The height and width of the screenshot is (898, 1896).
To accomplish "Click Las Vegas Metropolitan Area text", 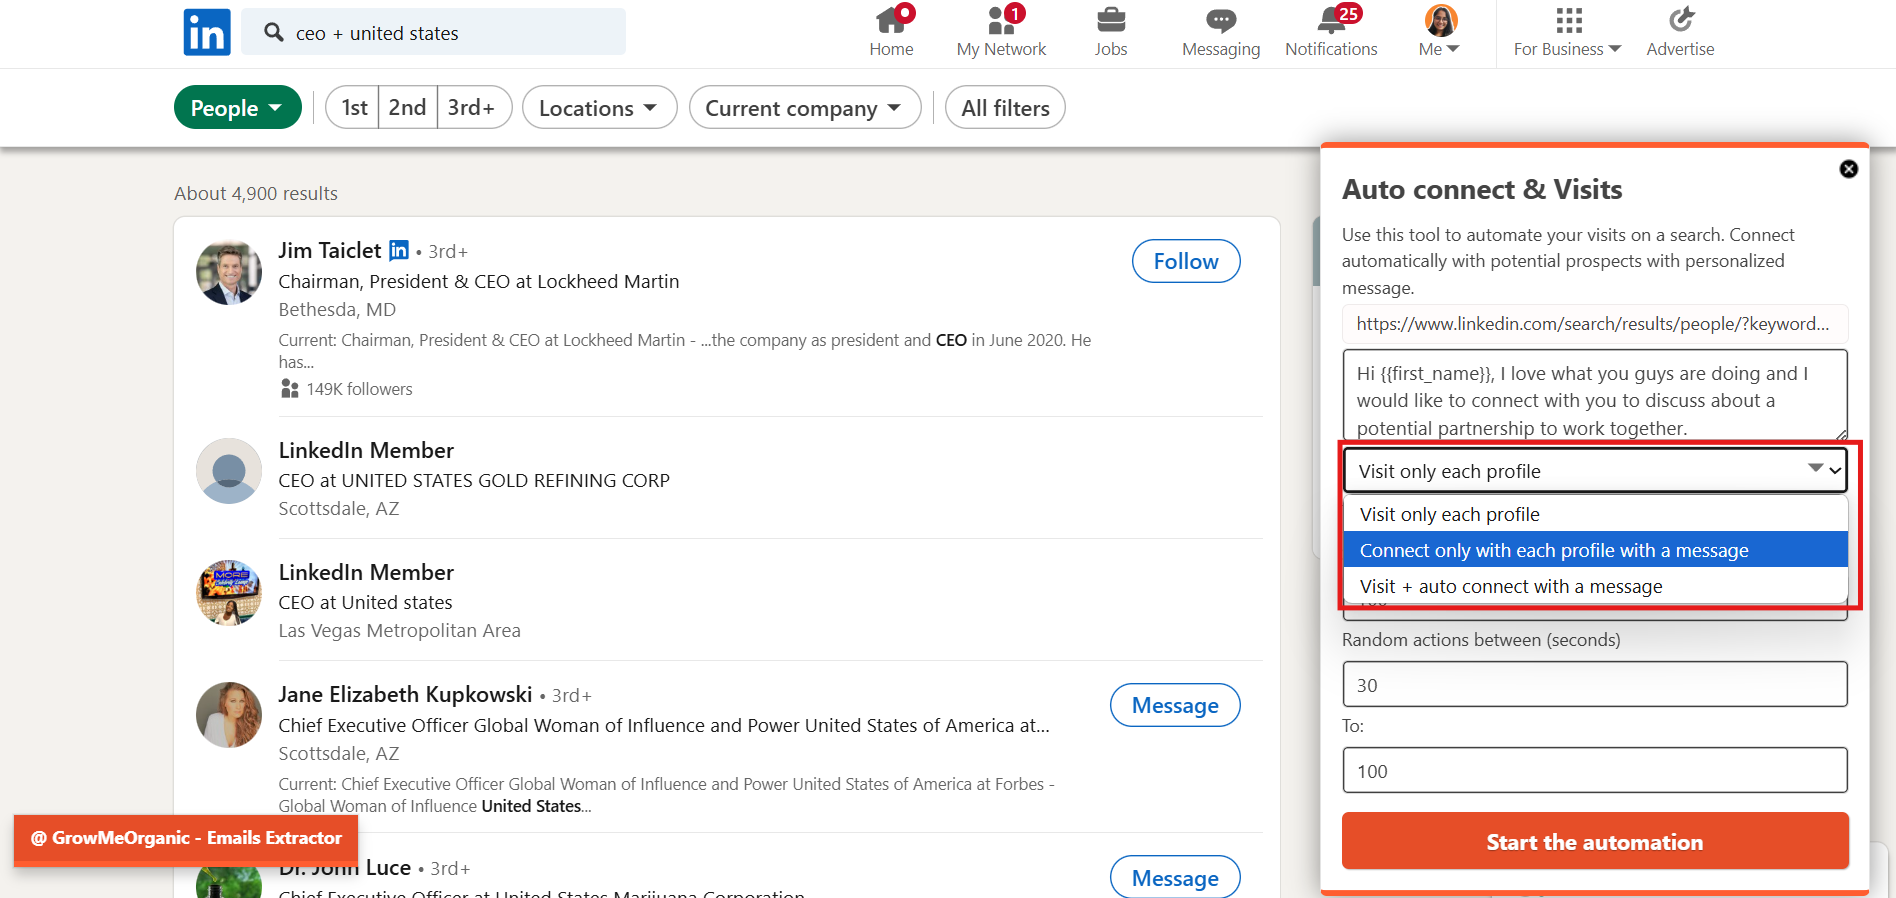I will point(399,630).
